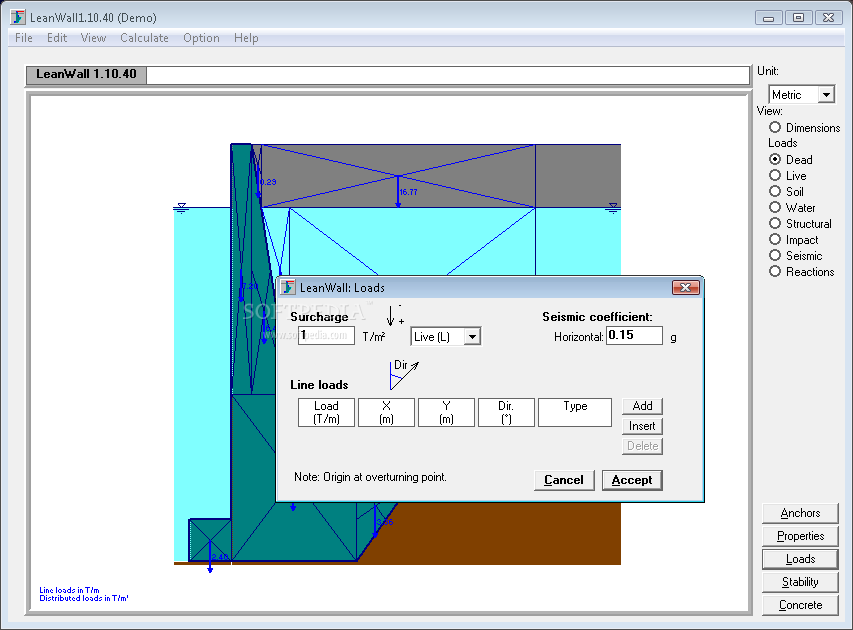This screenshot has height=630, width=853.
Task: Click the Y (m) column header
Action: [446, 412]
